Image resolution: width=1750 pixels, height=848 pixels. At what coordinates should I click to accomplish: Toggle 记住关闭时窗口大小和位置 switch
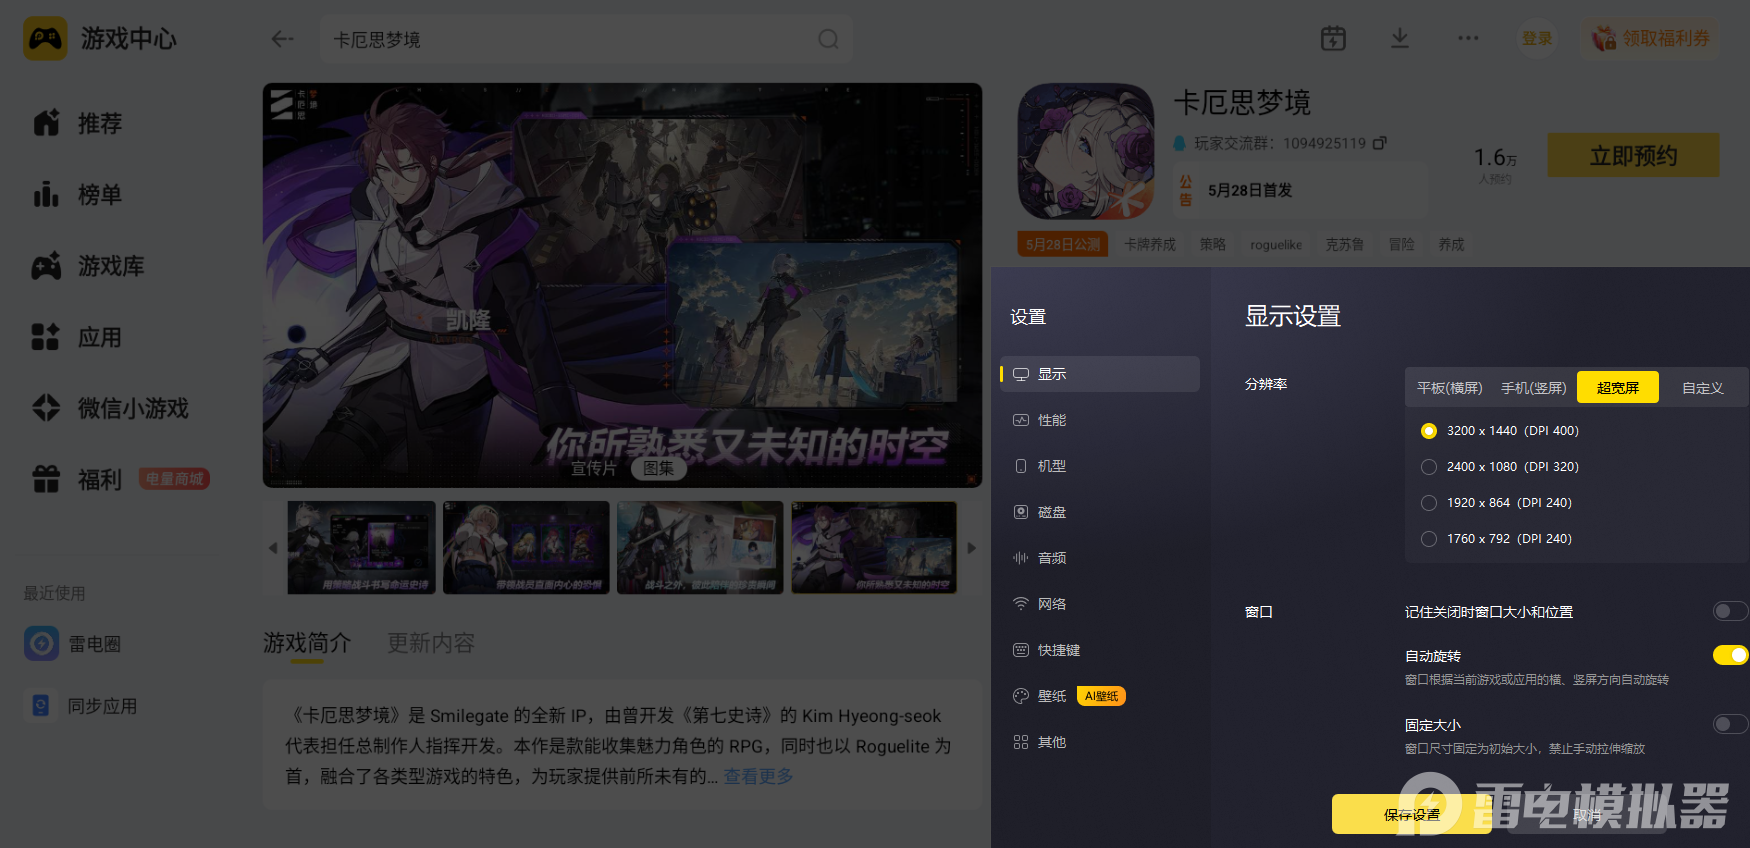tap(1730, 611)
